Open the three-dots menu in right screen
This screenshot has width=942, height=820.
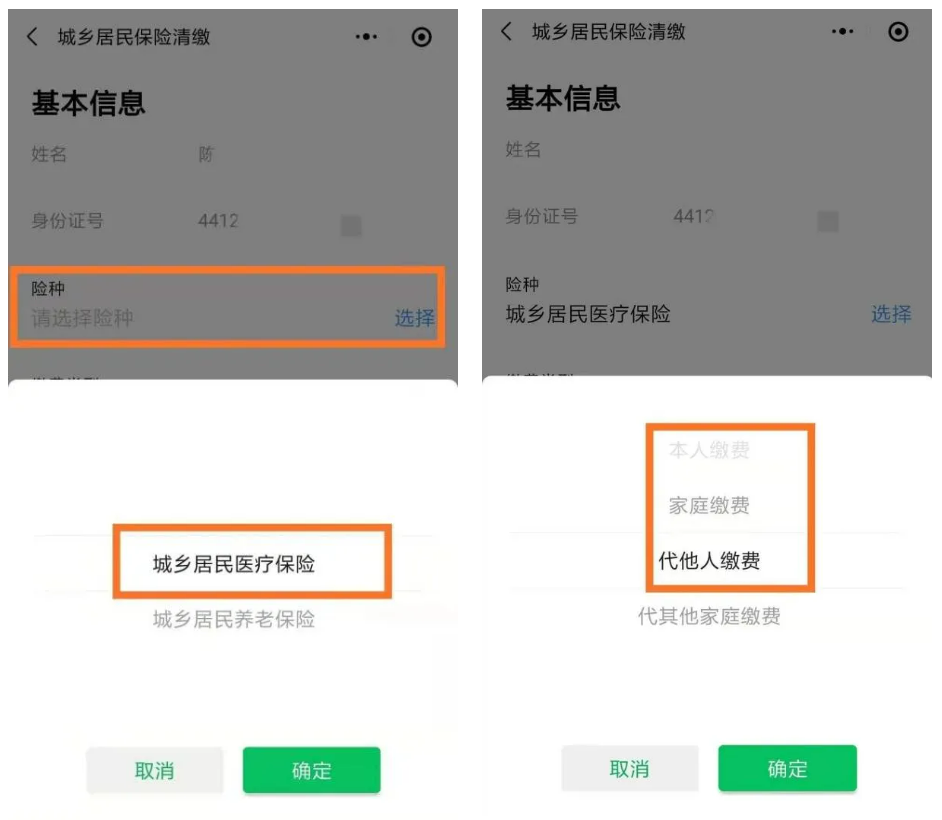842,31
